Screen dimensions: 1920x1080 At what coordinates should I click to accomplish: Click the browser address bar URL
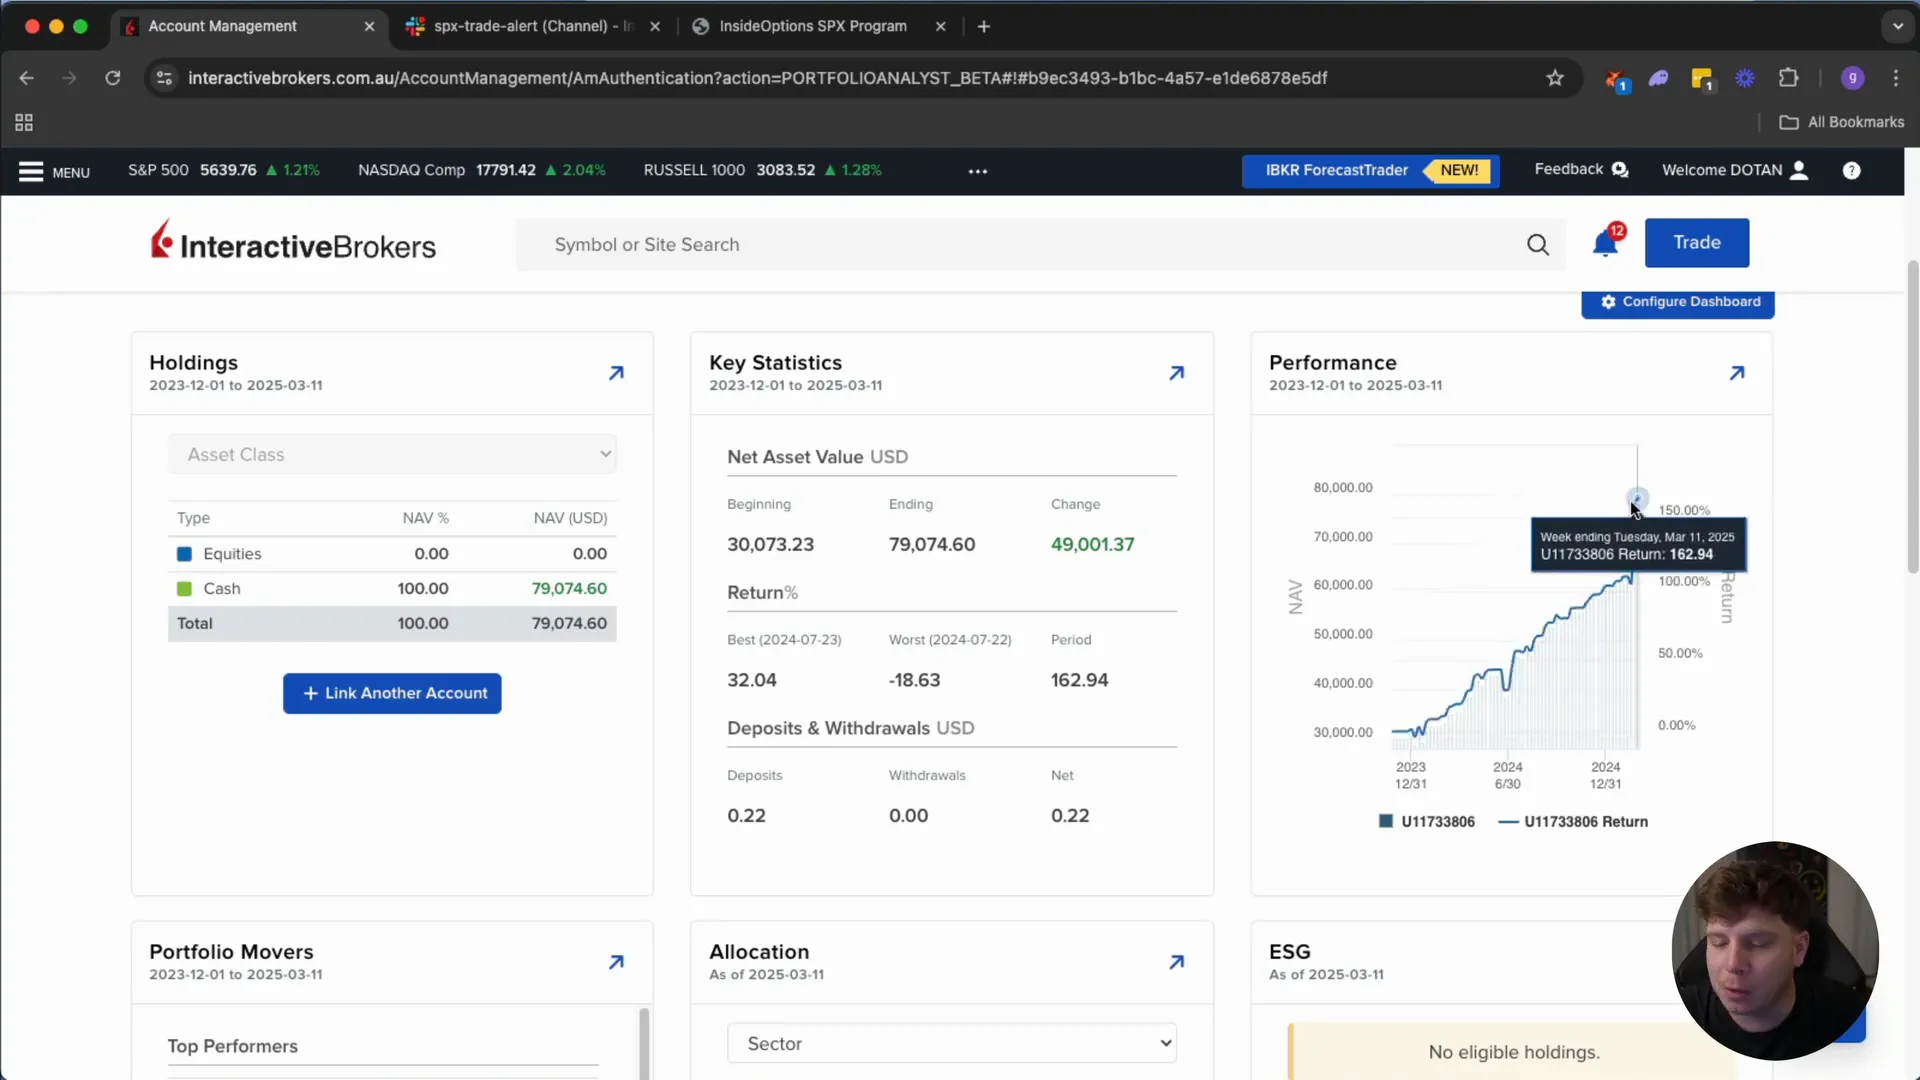(x=757, y=78)
